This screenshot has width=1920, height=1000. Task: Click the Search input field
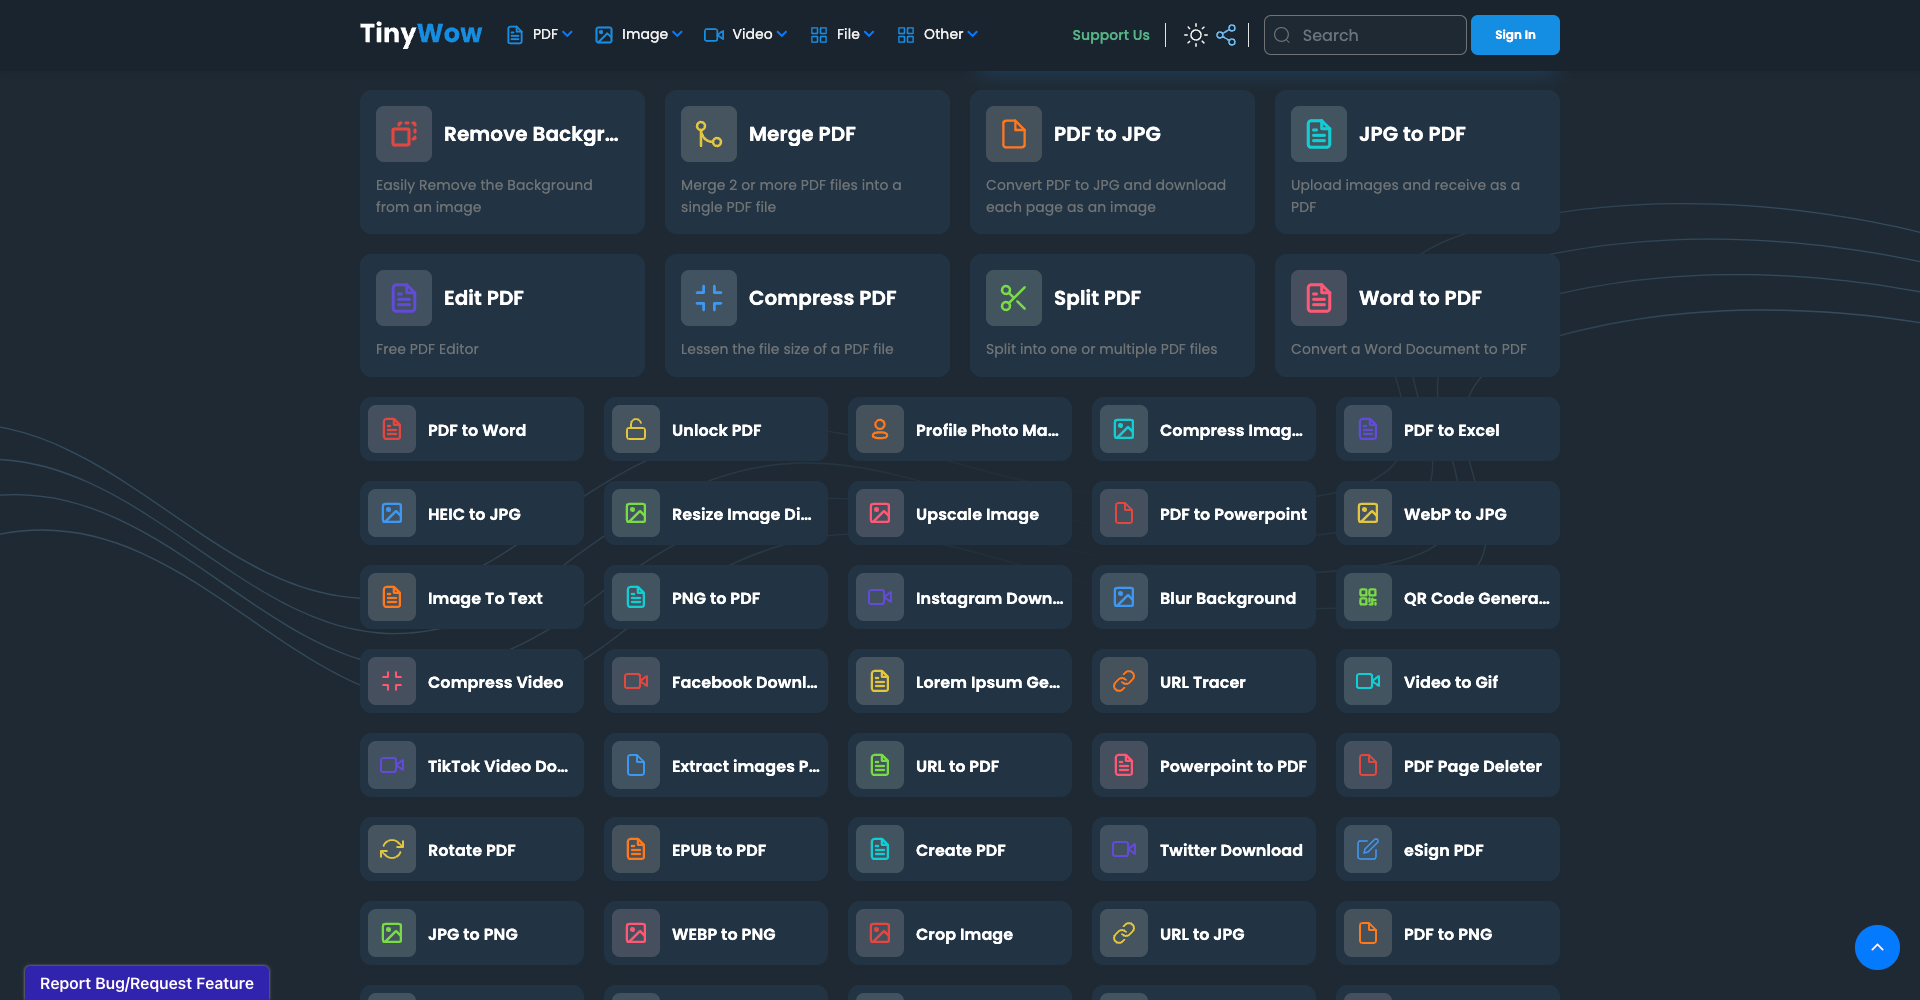(x=1365, y=35)
